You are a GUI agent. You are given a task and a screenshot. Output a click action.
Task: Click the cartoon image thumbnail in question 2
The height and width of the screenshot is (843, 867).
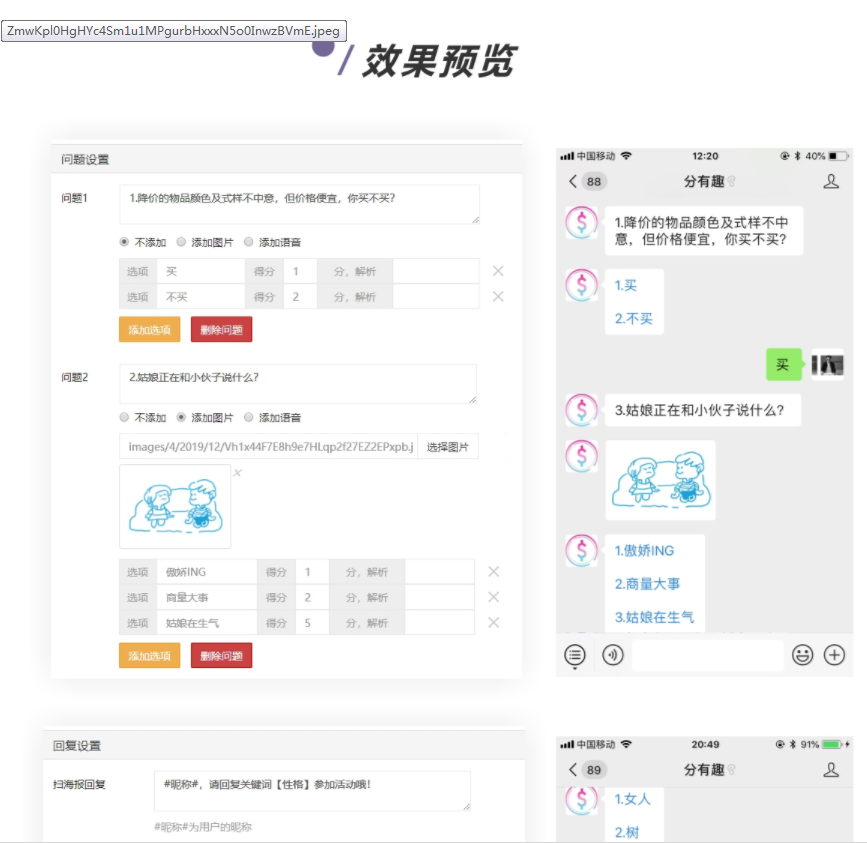[x=175, y=506]
